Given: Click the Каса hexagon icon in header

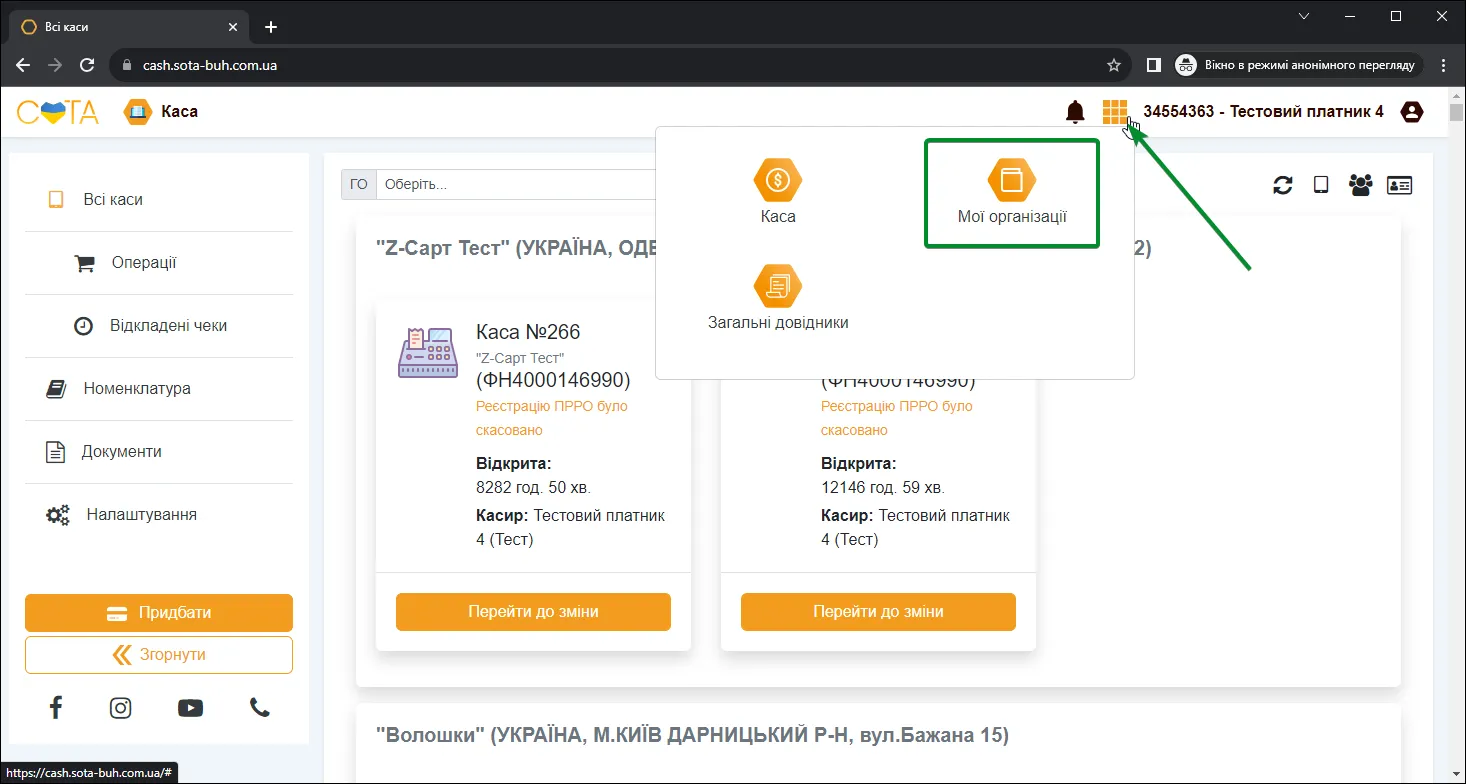Looking at the screenshot, I should coord(137,112).
